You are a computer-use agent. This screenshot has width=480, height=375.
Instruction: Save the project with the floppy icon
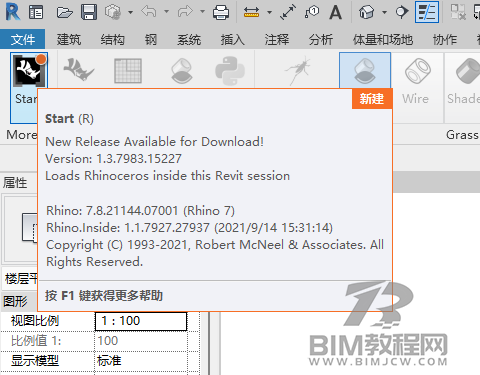tap(89, 12)
